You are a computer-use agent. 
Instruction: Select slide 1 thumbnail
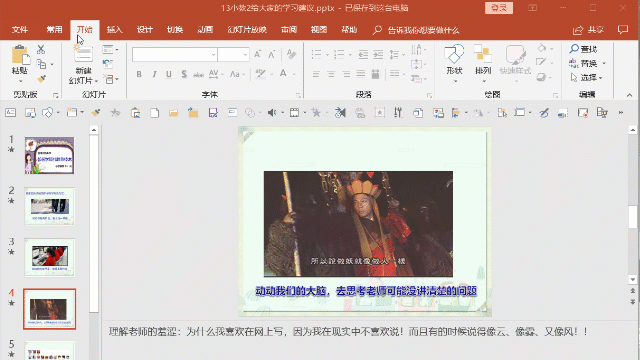click(x=49, y=156)
